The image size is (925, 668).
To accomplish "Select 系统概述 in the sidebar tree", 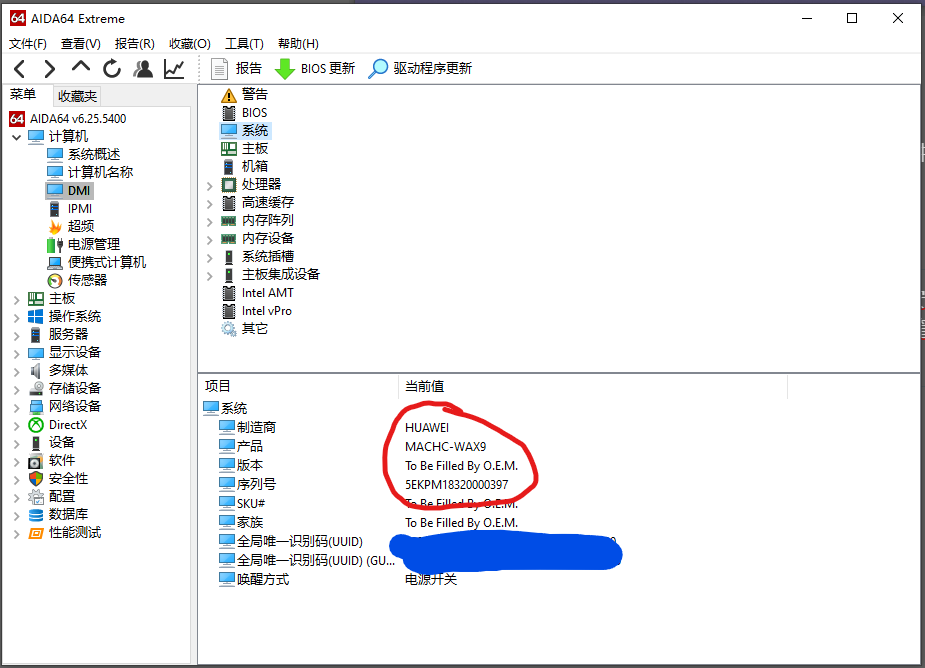I will coord(84,155).
